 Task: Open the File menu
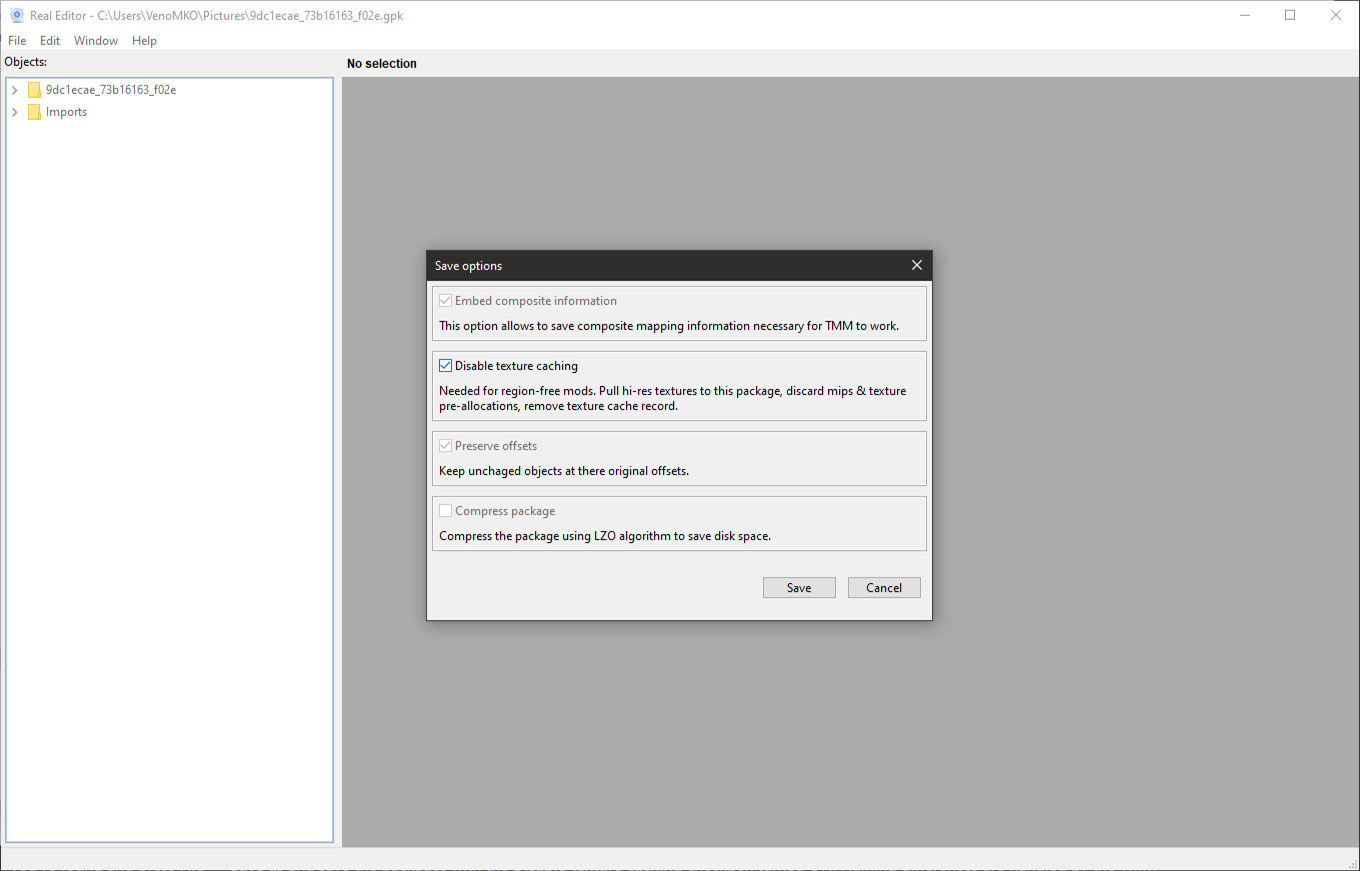pos(17,41)
